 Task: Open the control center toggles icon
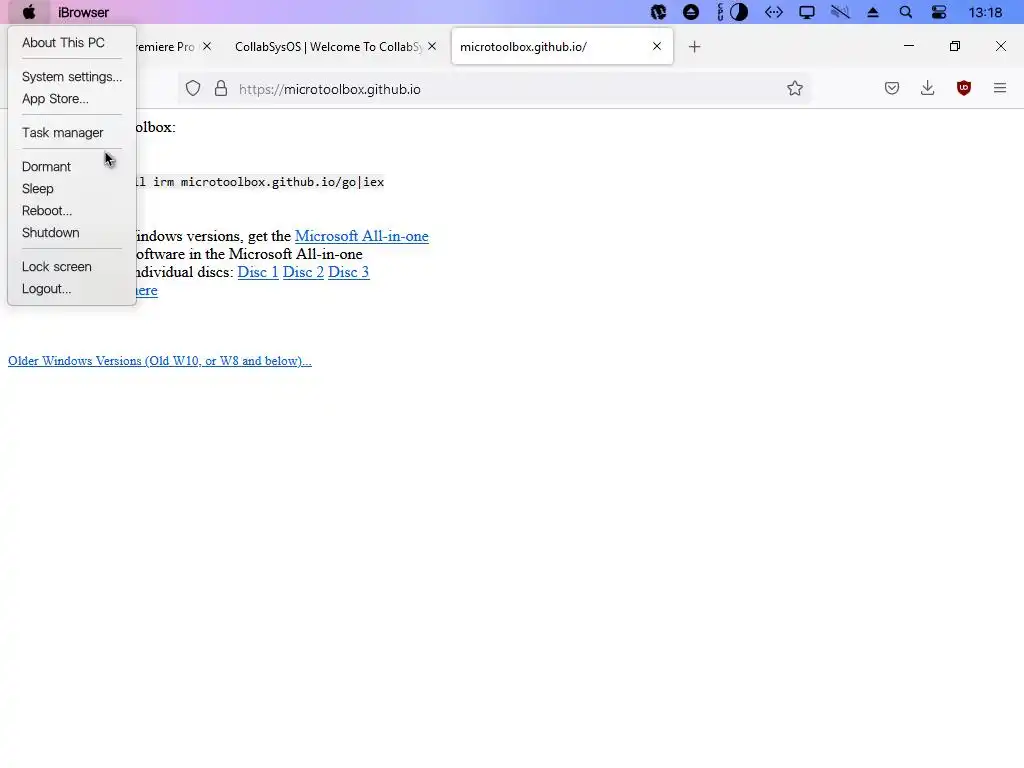point(939,12)
